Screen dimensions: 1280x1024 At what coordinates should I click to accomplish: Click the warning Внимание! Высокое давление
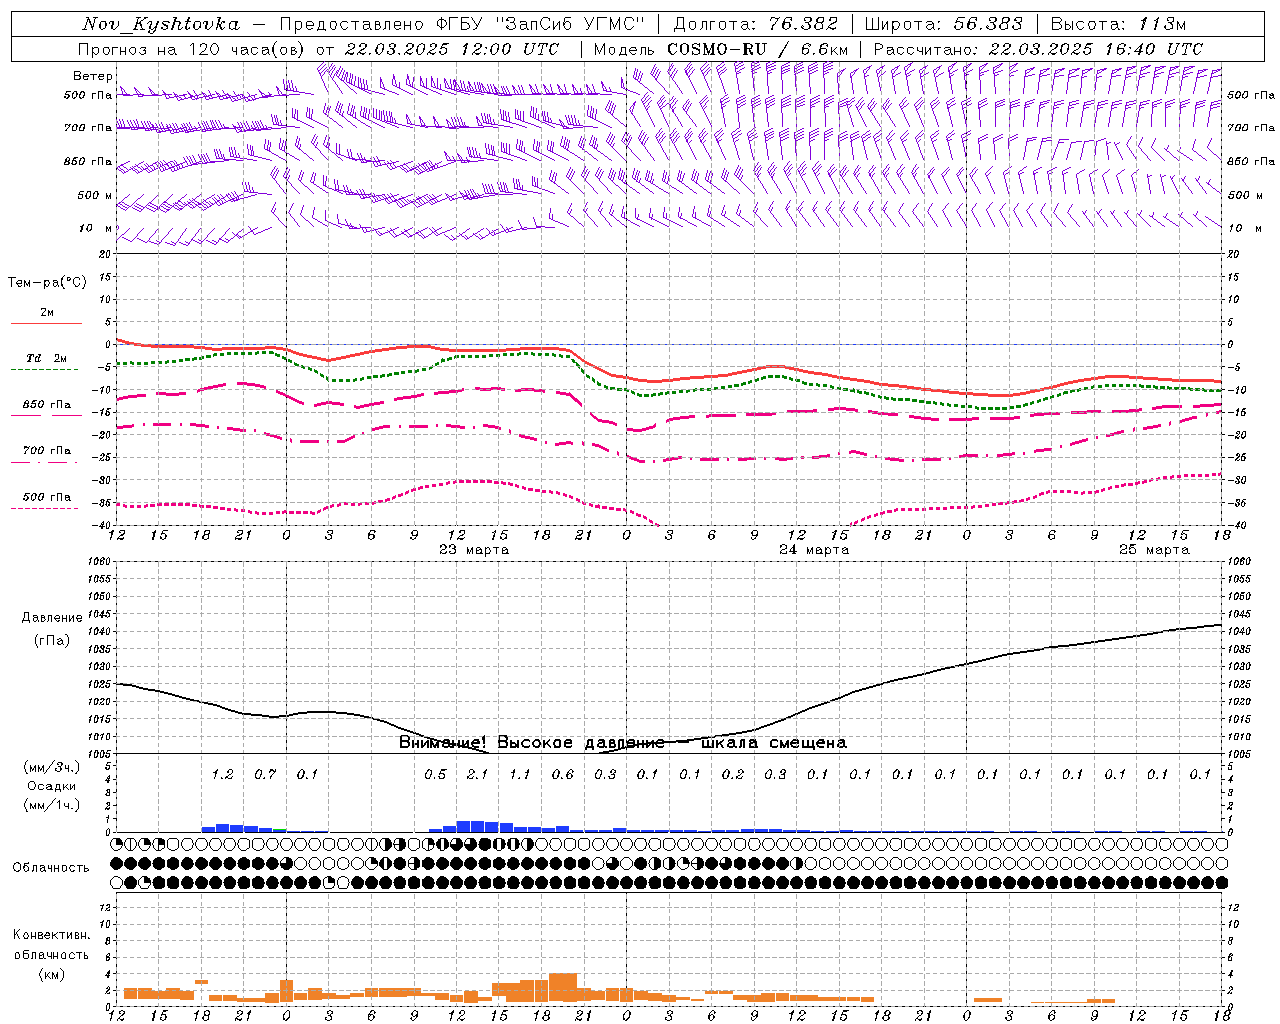532,743
